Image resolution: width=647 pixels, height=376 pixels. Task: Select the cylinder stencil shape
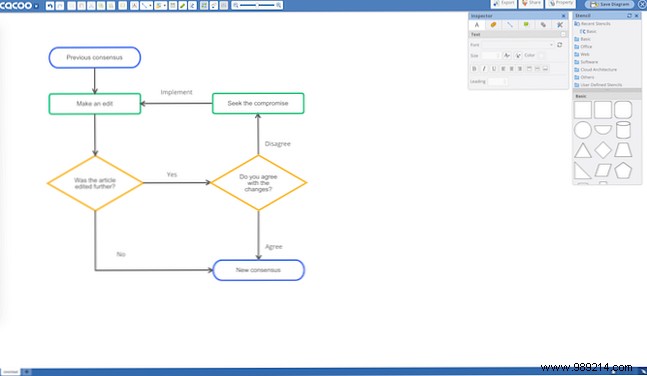[623, 130]
